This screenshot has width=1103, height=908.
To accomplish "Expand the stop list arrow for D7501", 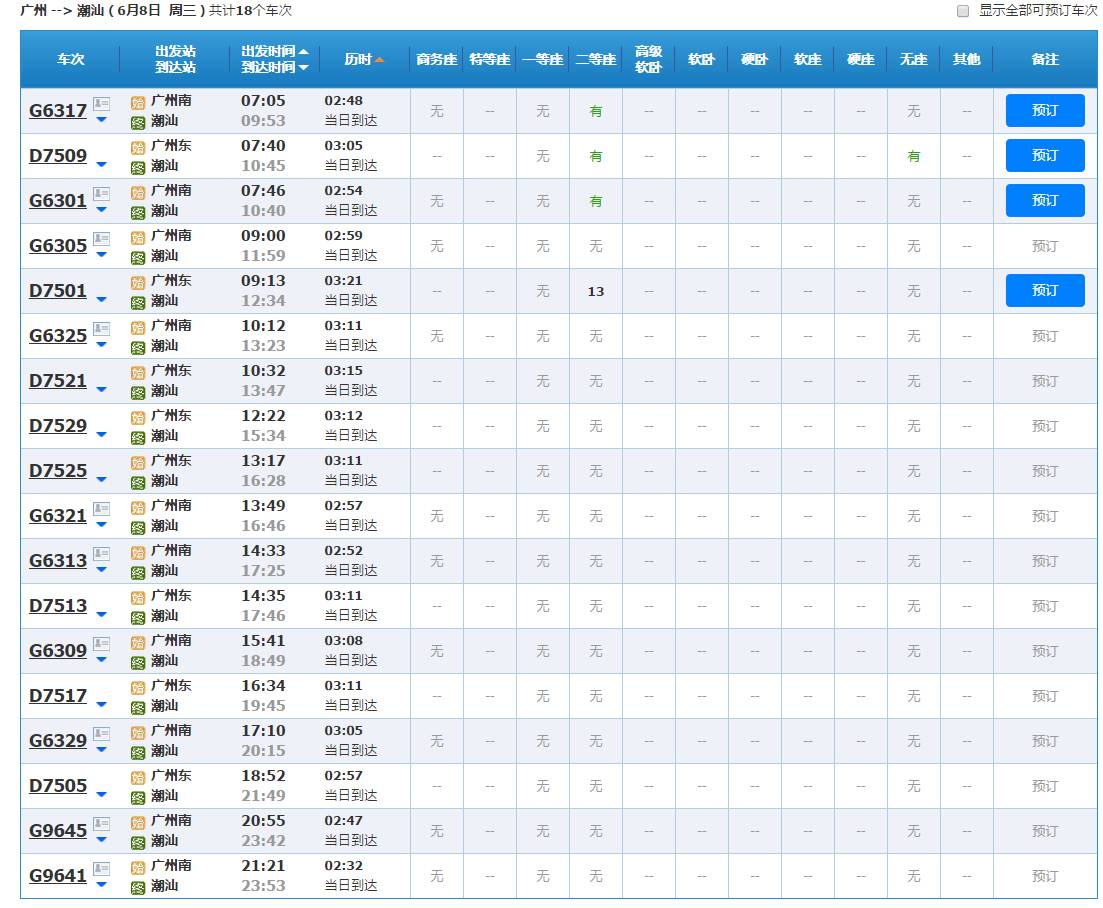I will click(101, 300).
